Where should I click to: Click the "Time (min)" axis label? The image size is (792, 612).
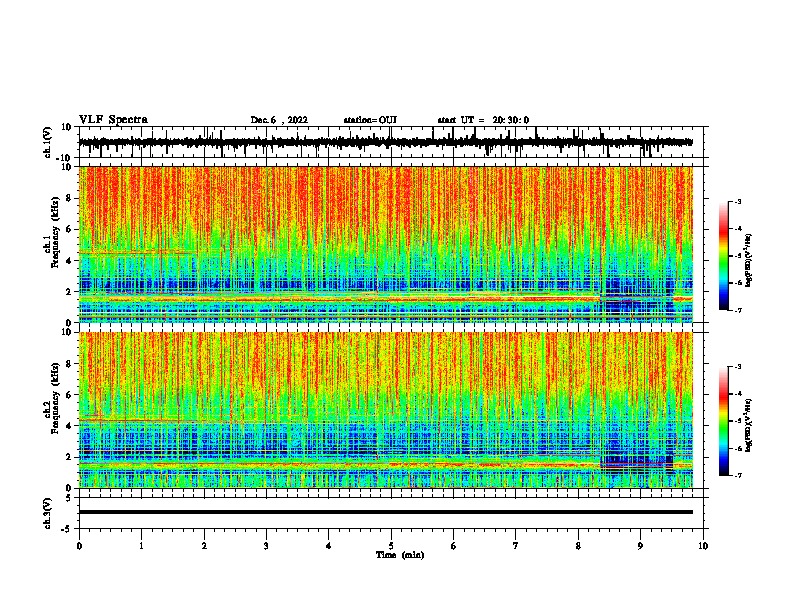pos(400,555)
